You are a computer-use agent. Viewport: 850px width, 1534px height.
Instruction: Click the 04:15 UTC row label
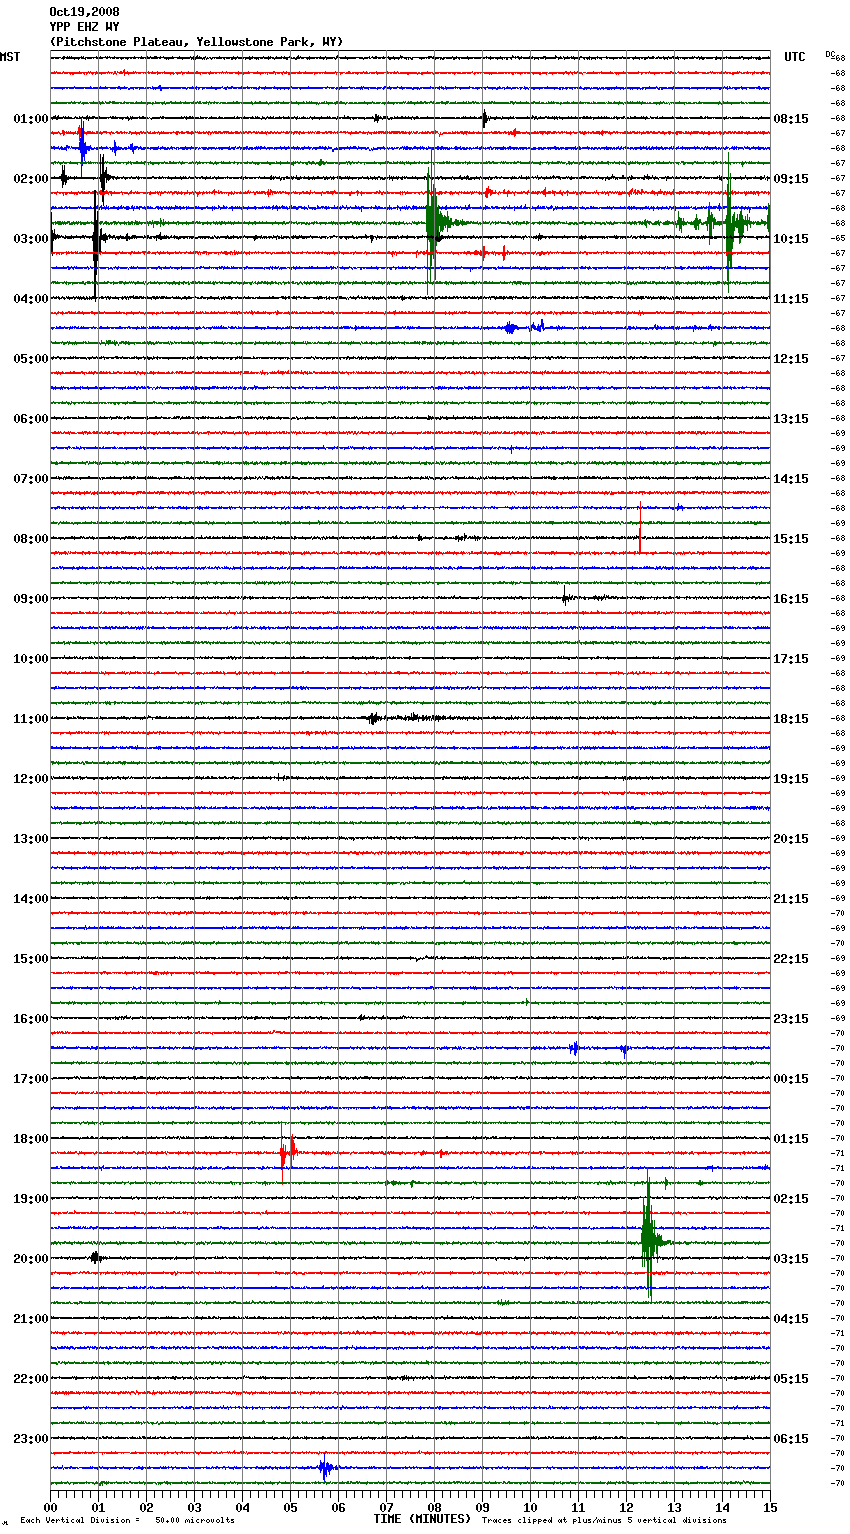[791, 1319]
